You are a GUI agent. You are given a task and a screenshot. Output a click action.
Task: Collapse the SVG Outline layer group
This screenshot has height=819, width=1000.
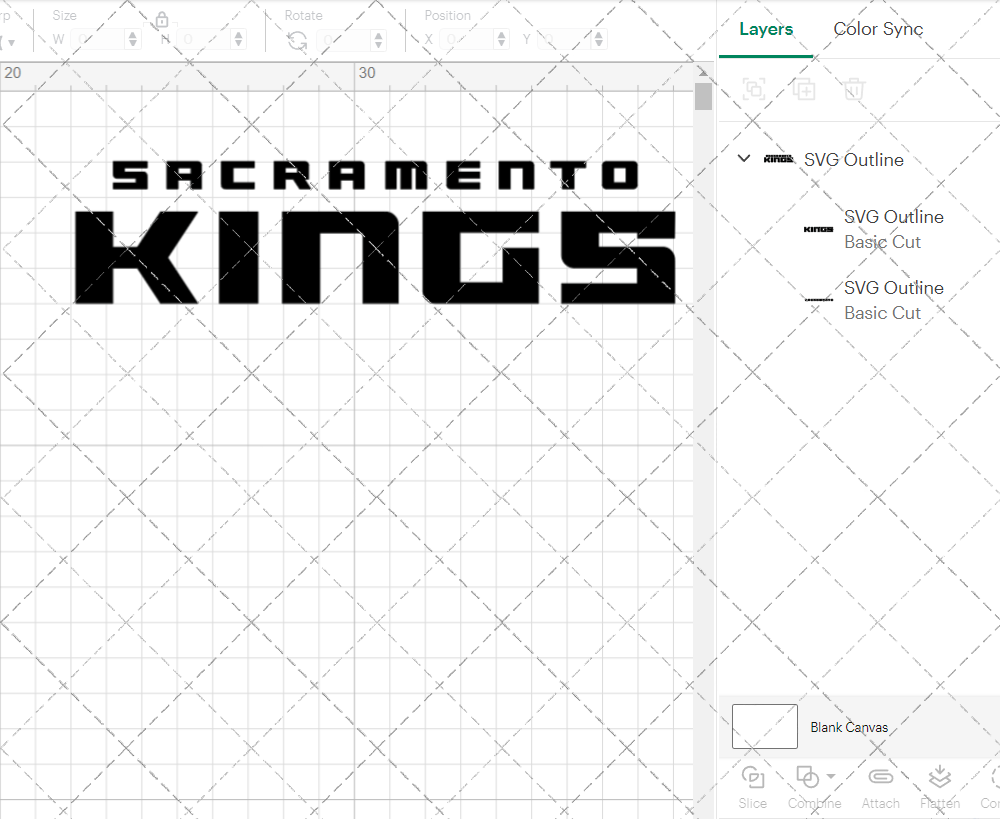tap(743, 158)
